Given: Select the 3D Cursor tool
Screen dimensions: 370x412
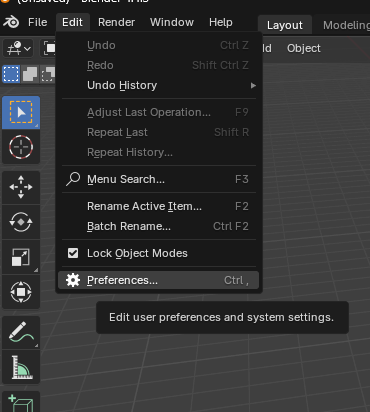Looking at the screenshot, I should coord(21,147).
